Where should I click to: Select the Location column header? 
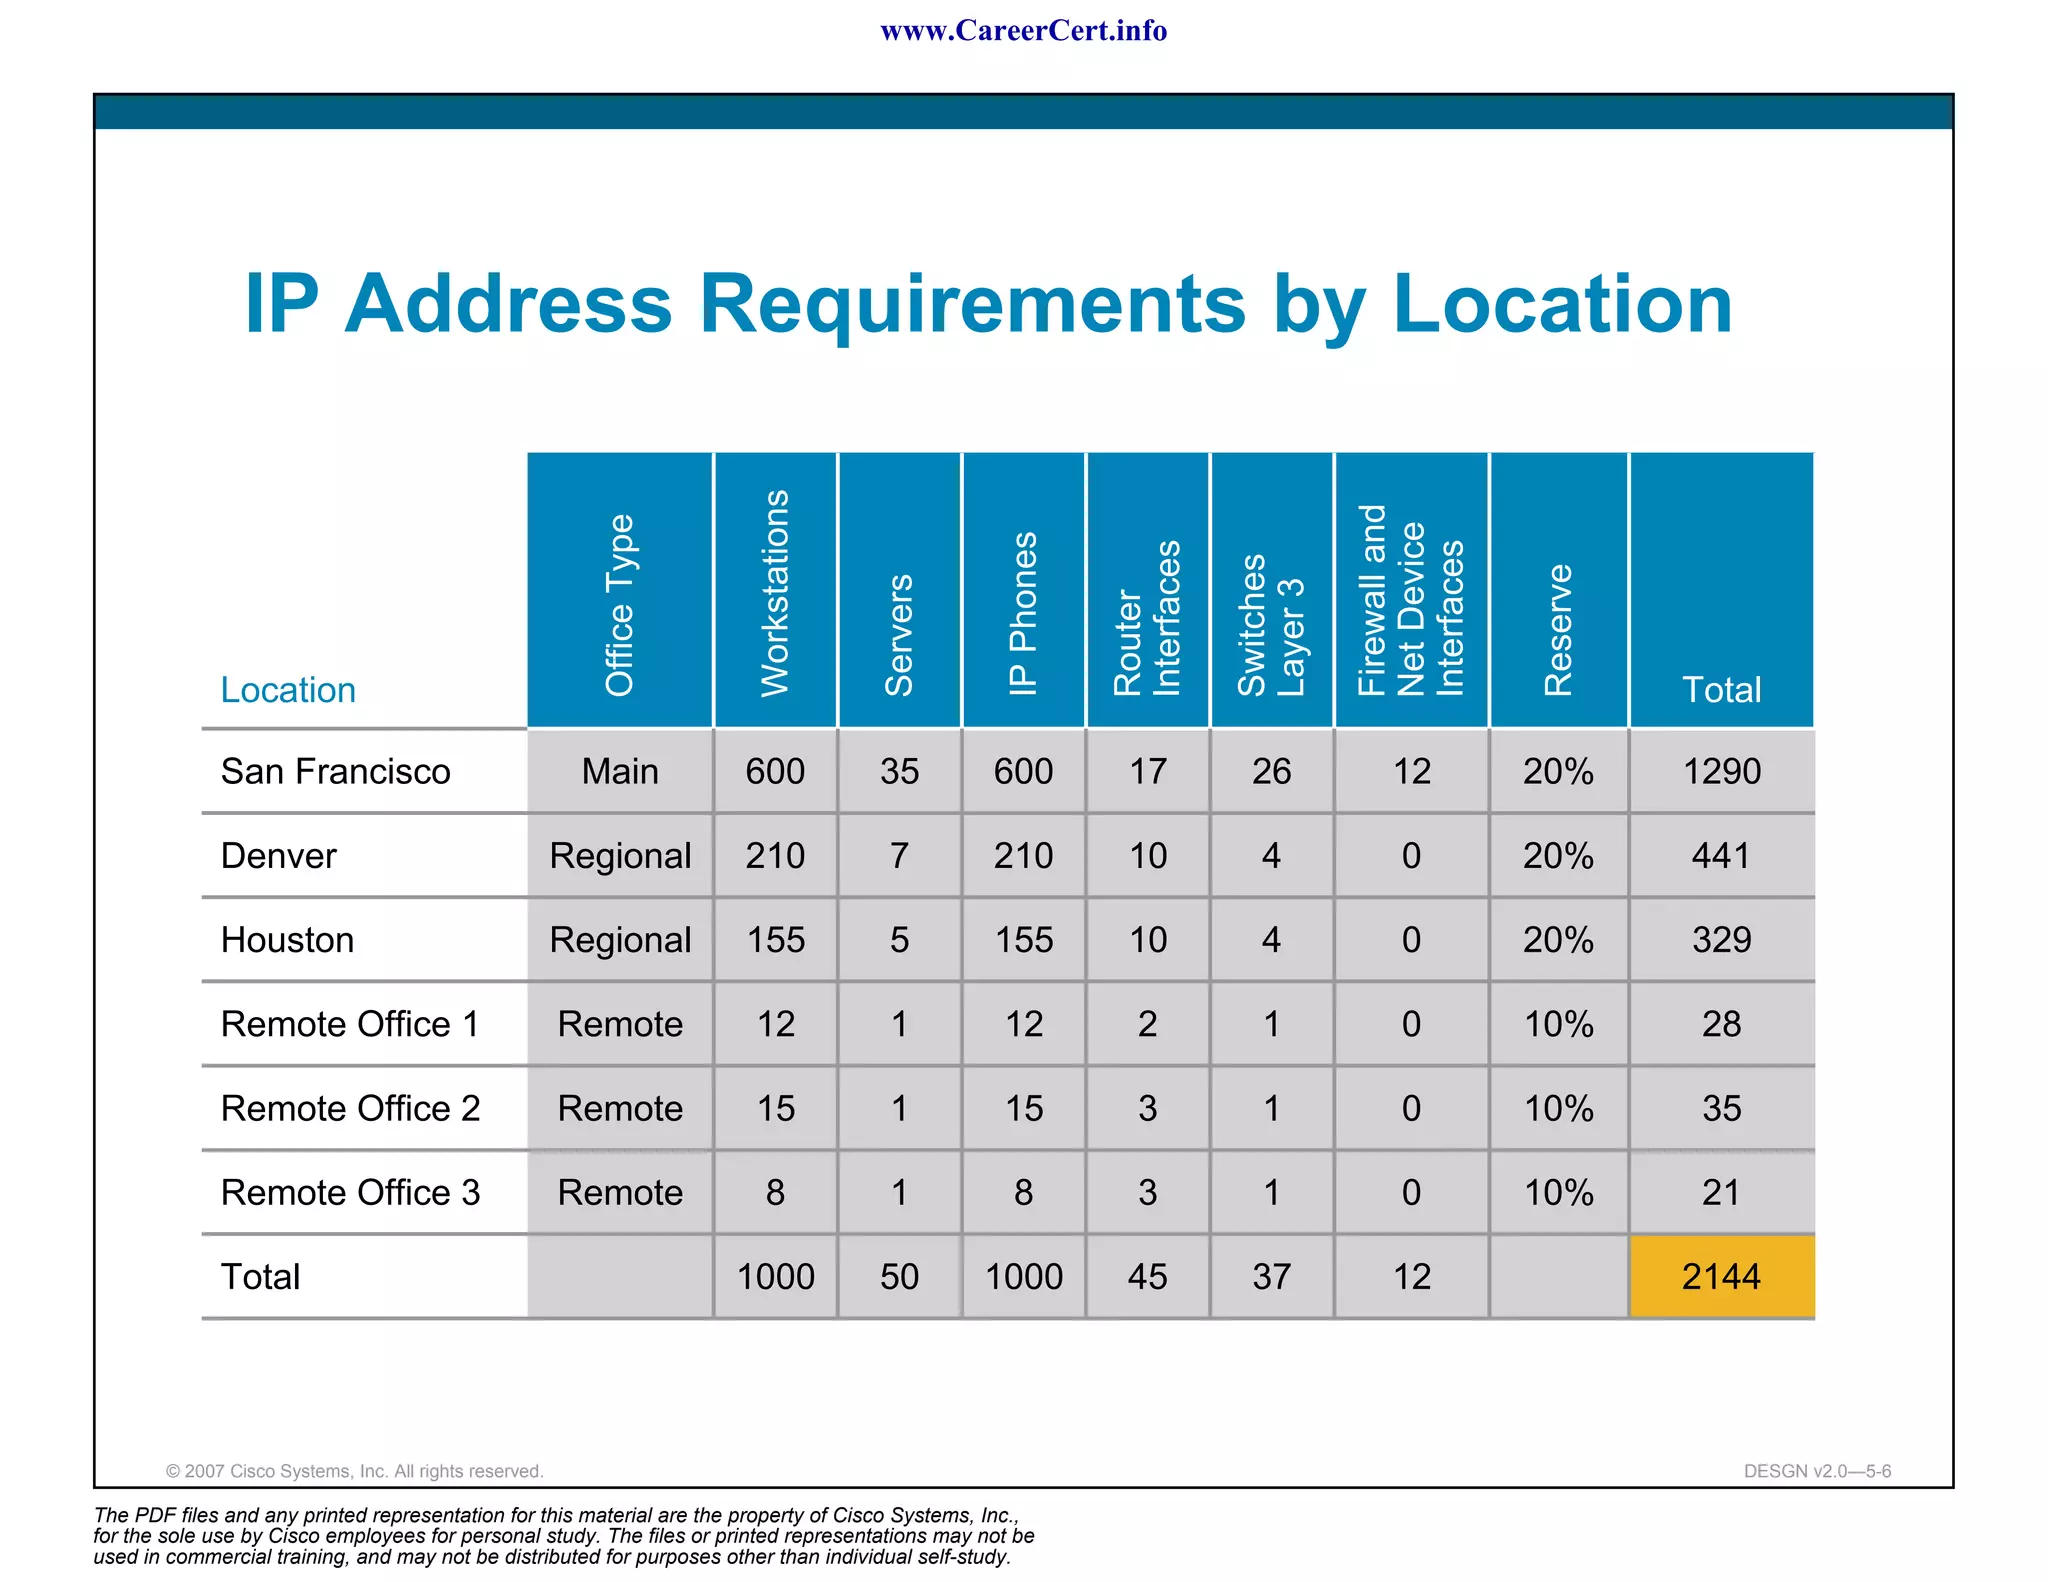tap(288, 690)
